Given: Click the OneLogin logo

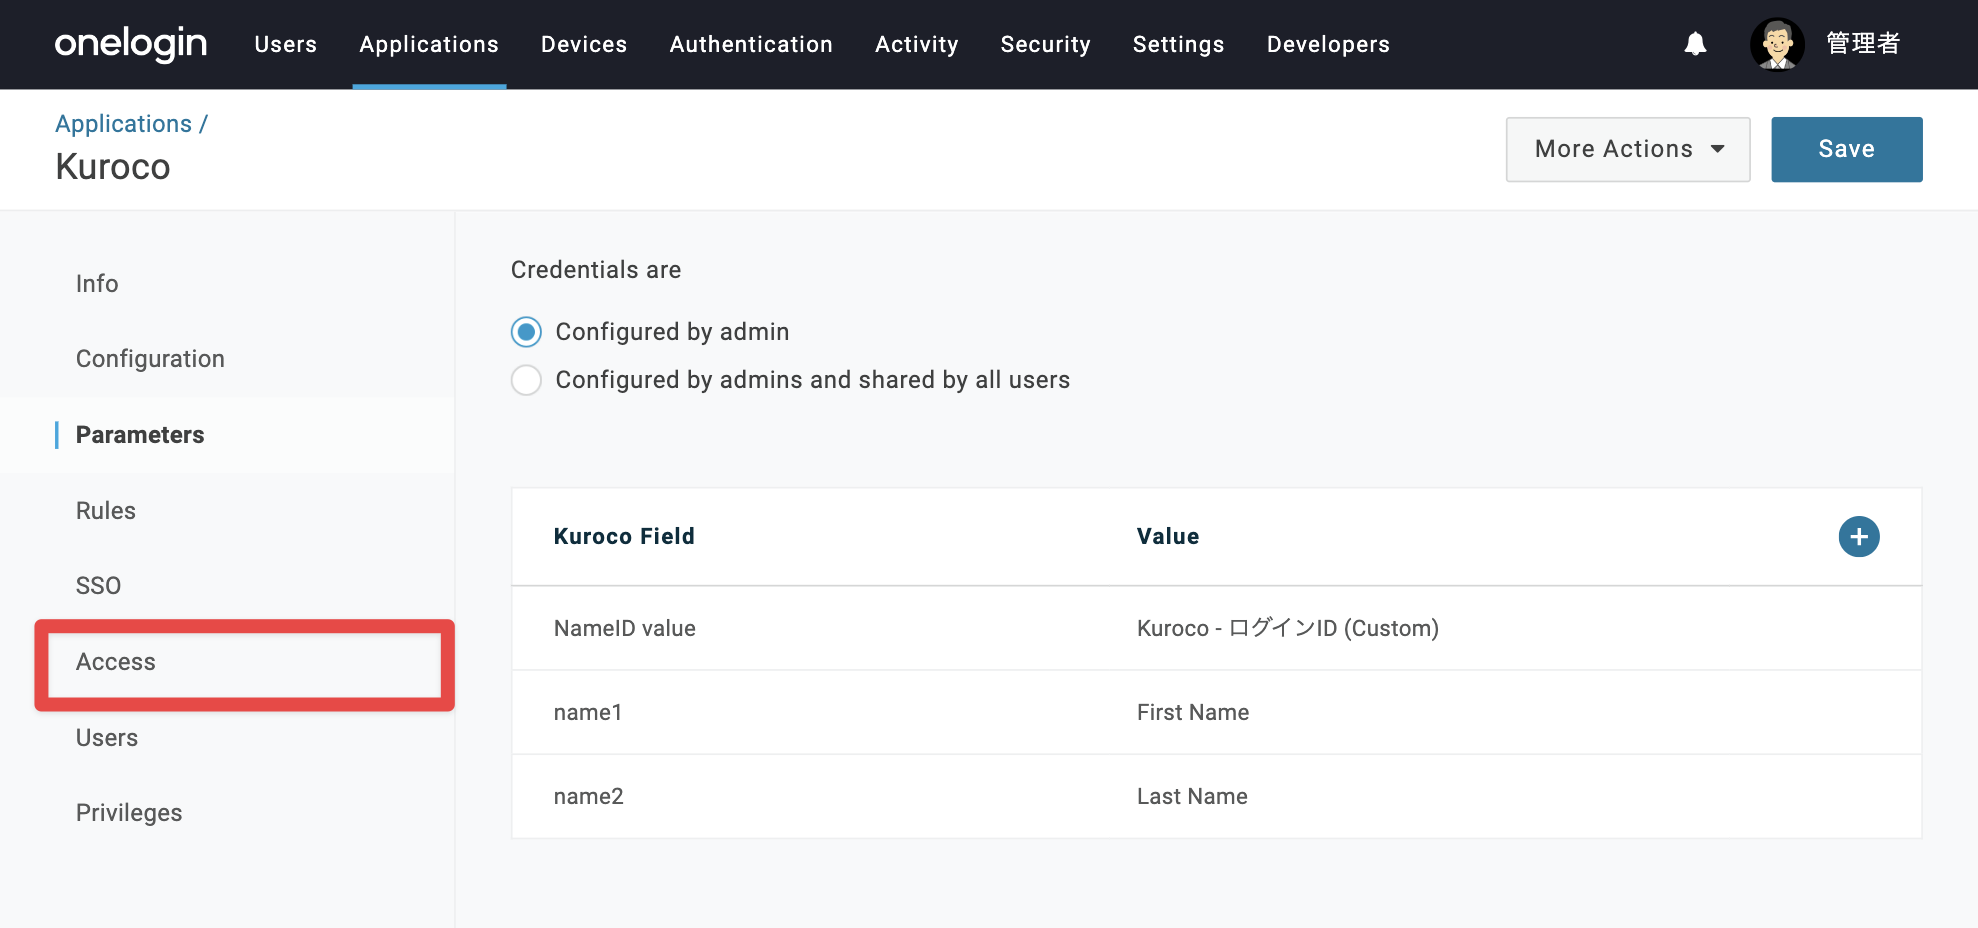Looking at the screenshot, I should 131,44.
